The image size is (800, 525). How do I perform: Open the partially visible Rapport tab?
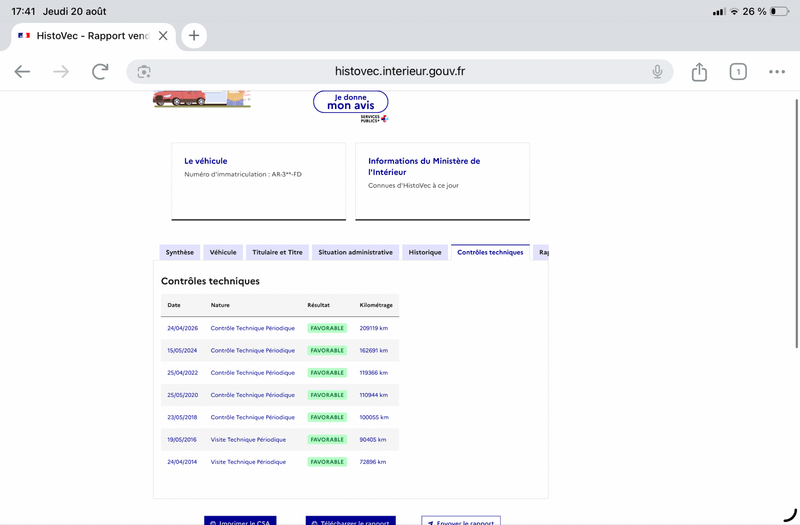pos(541,253)
